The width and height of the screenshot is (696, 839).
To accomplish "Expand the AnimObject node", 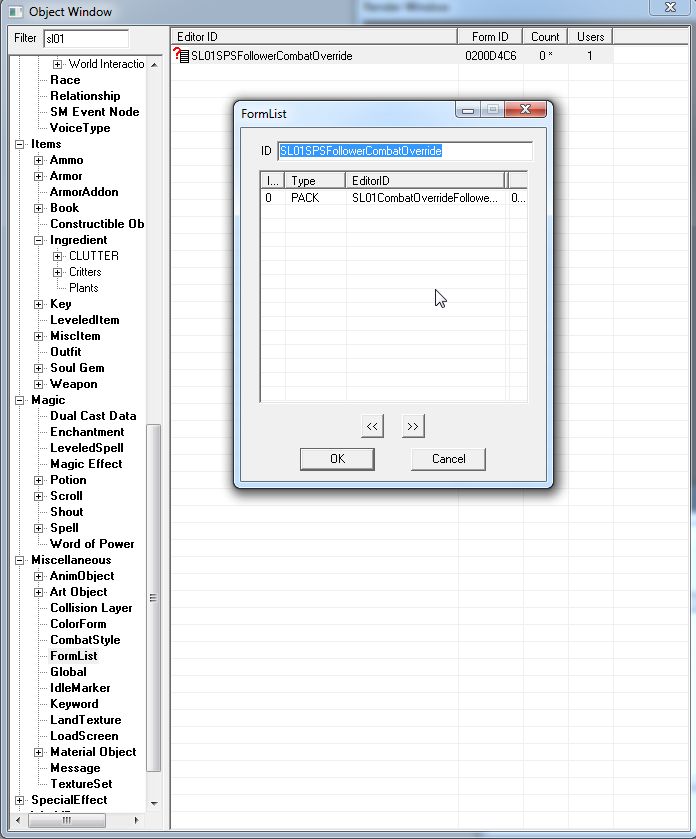I will click(39, 577).
